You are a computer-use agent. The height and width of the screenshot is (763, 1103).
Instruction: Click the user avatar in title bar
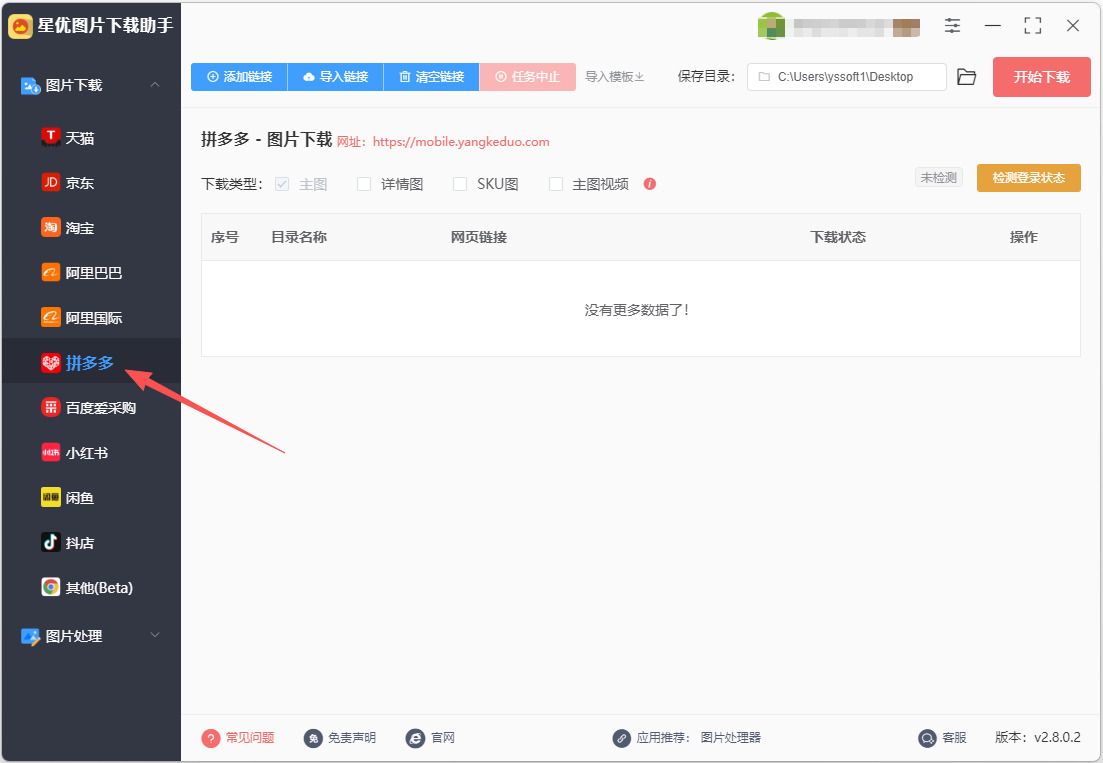[x=772, y=26]
